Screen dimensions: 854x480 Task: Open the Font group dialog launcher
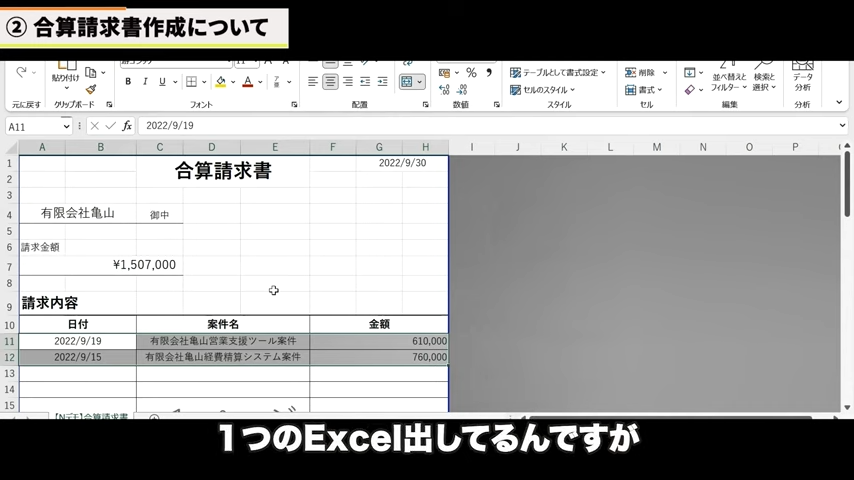pos(294,105)
